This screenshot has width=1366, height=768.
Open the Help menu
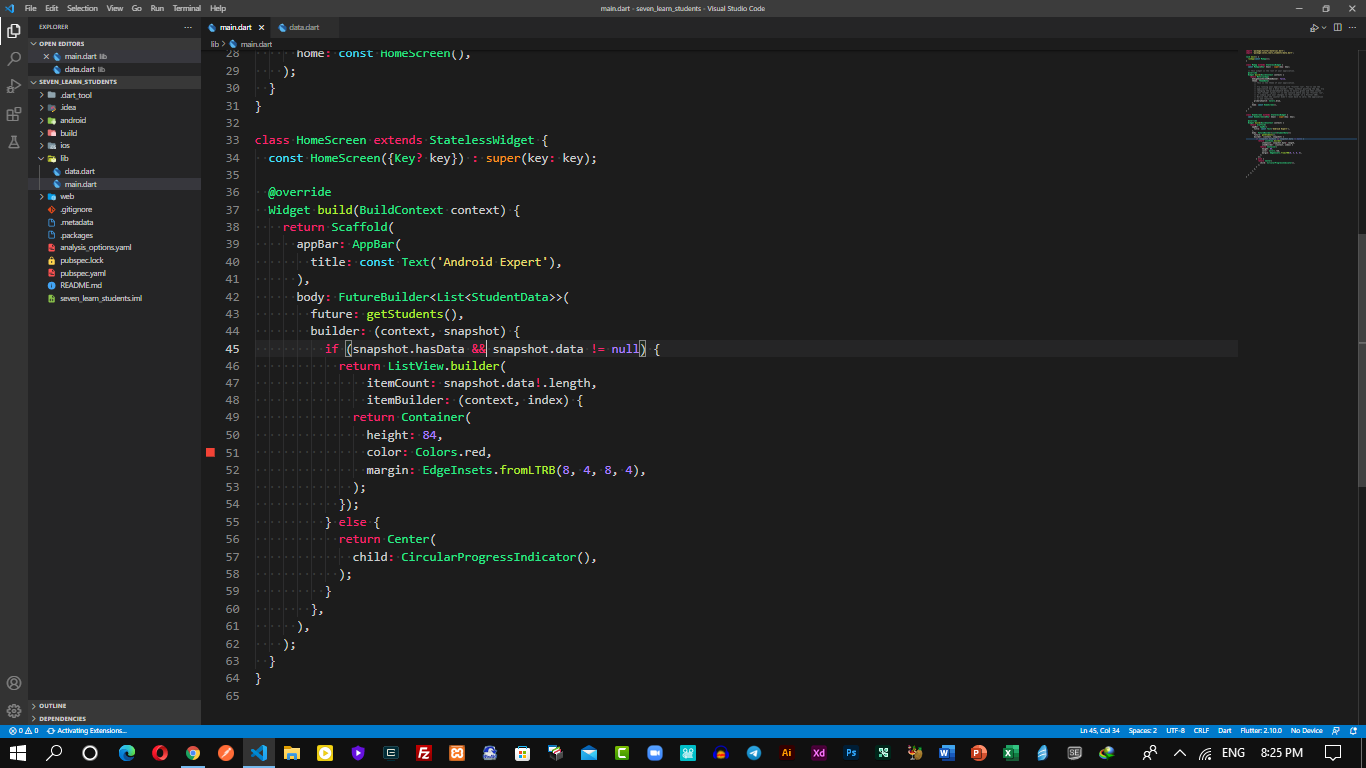218,8
